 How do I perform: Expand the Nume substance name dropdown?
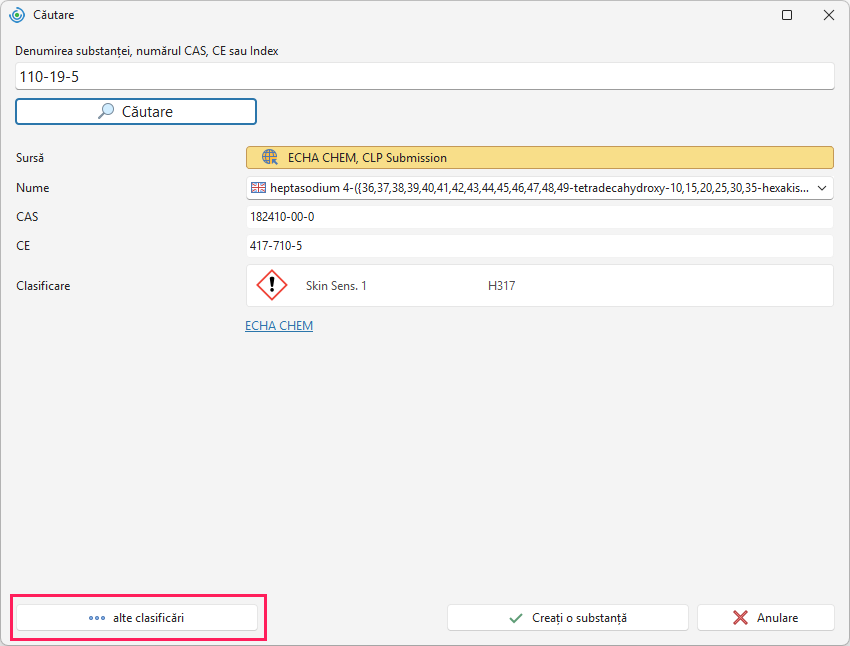(x=822, y=188)
